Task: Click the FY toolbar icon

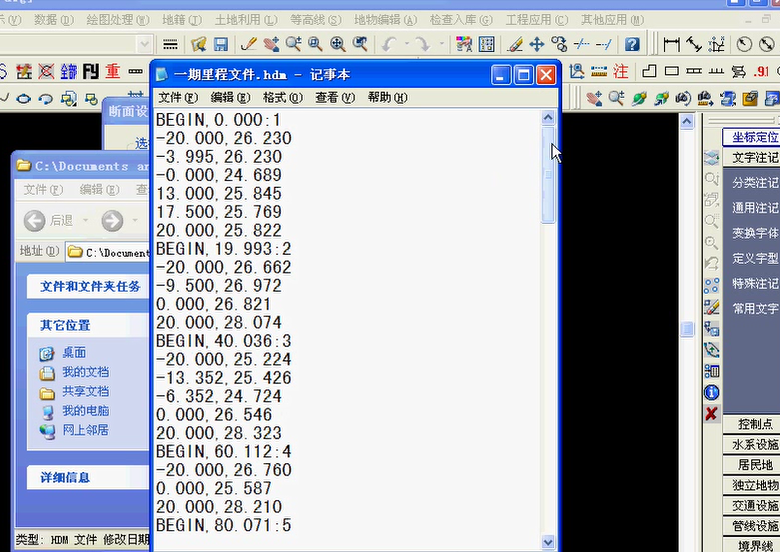Action: [91, 71]
